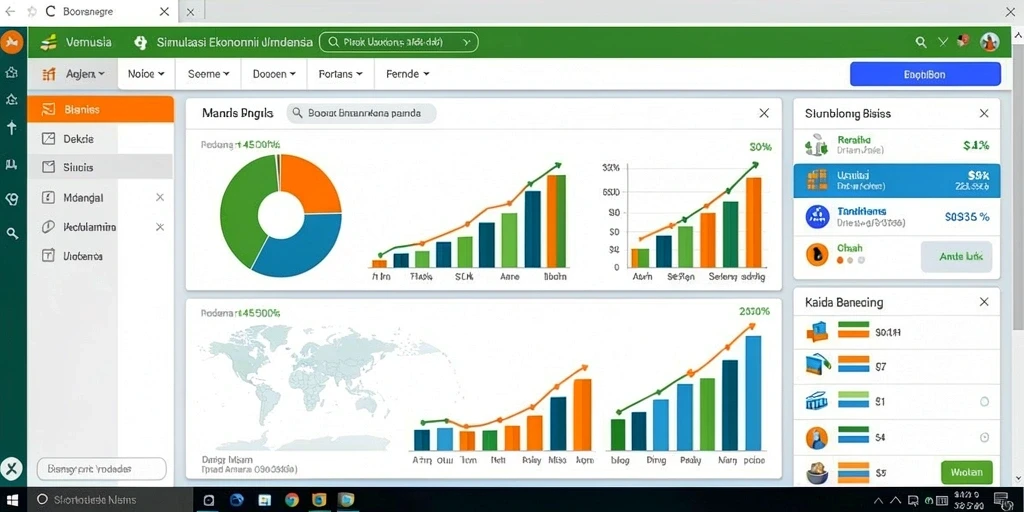The width and height of the screenshot is (1024, 512).
Task: Open the user avatar in the green header
Action: pos(990,42)
